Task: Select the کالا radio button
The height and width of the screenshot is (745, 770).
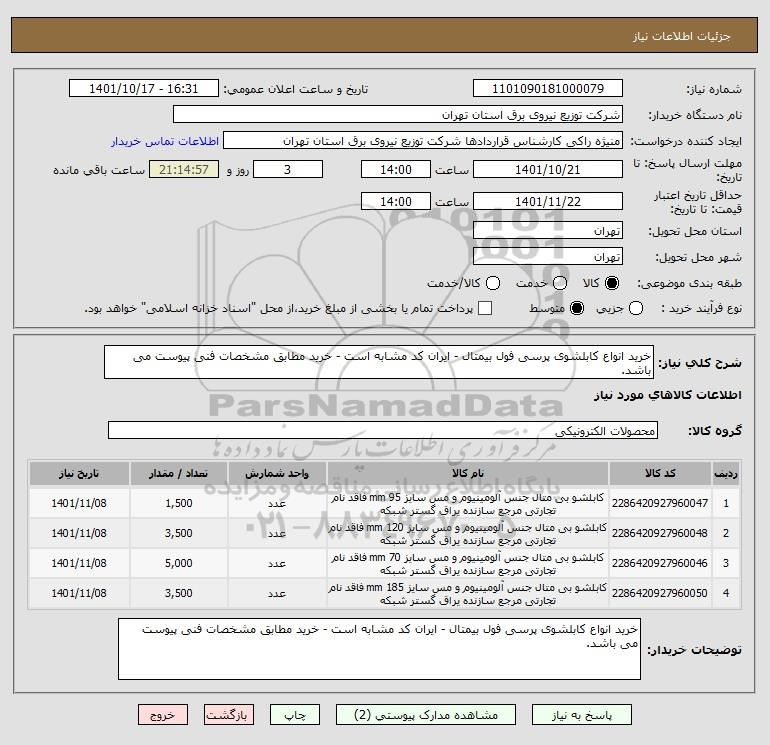Action: pyautogui.click(x=612, y=283)
